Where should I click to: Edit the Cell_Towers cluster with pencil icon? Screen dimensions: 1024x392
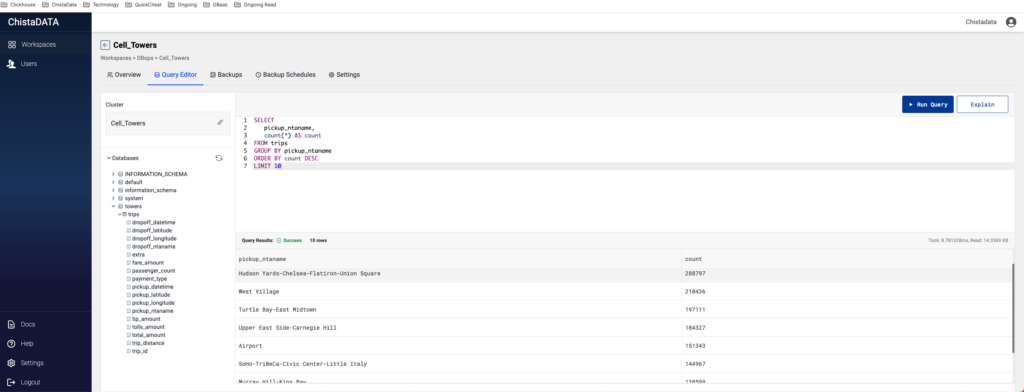[x=220, y=122]
